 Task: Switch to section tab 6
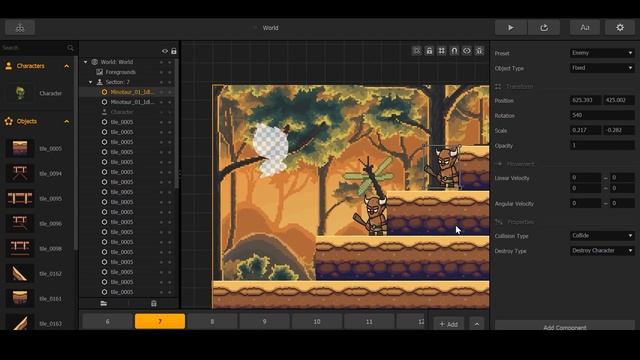click(108, 322)
